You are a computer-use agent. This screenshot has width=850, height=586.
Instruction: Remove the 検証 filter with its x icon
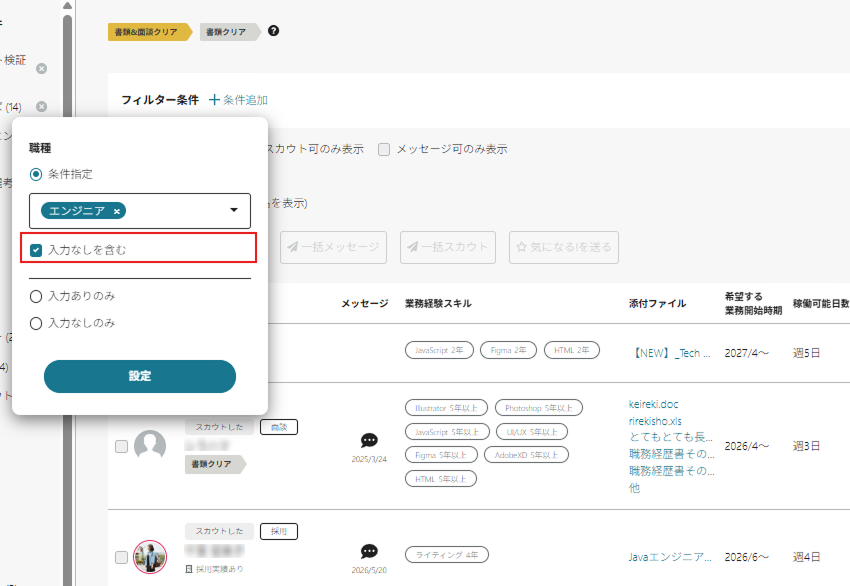click(41, 69)
